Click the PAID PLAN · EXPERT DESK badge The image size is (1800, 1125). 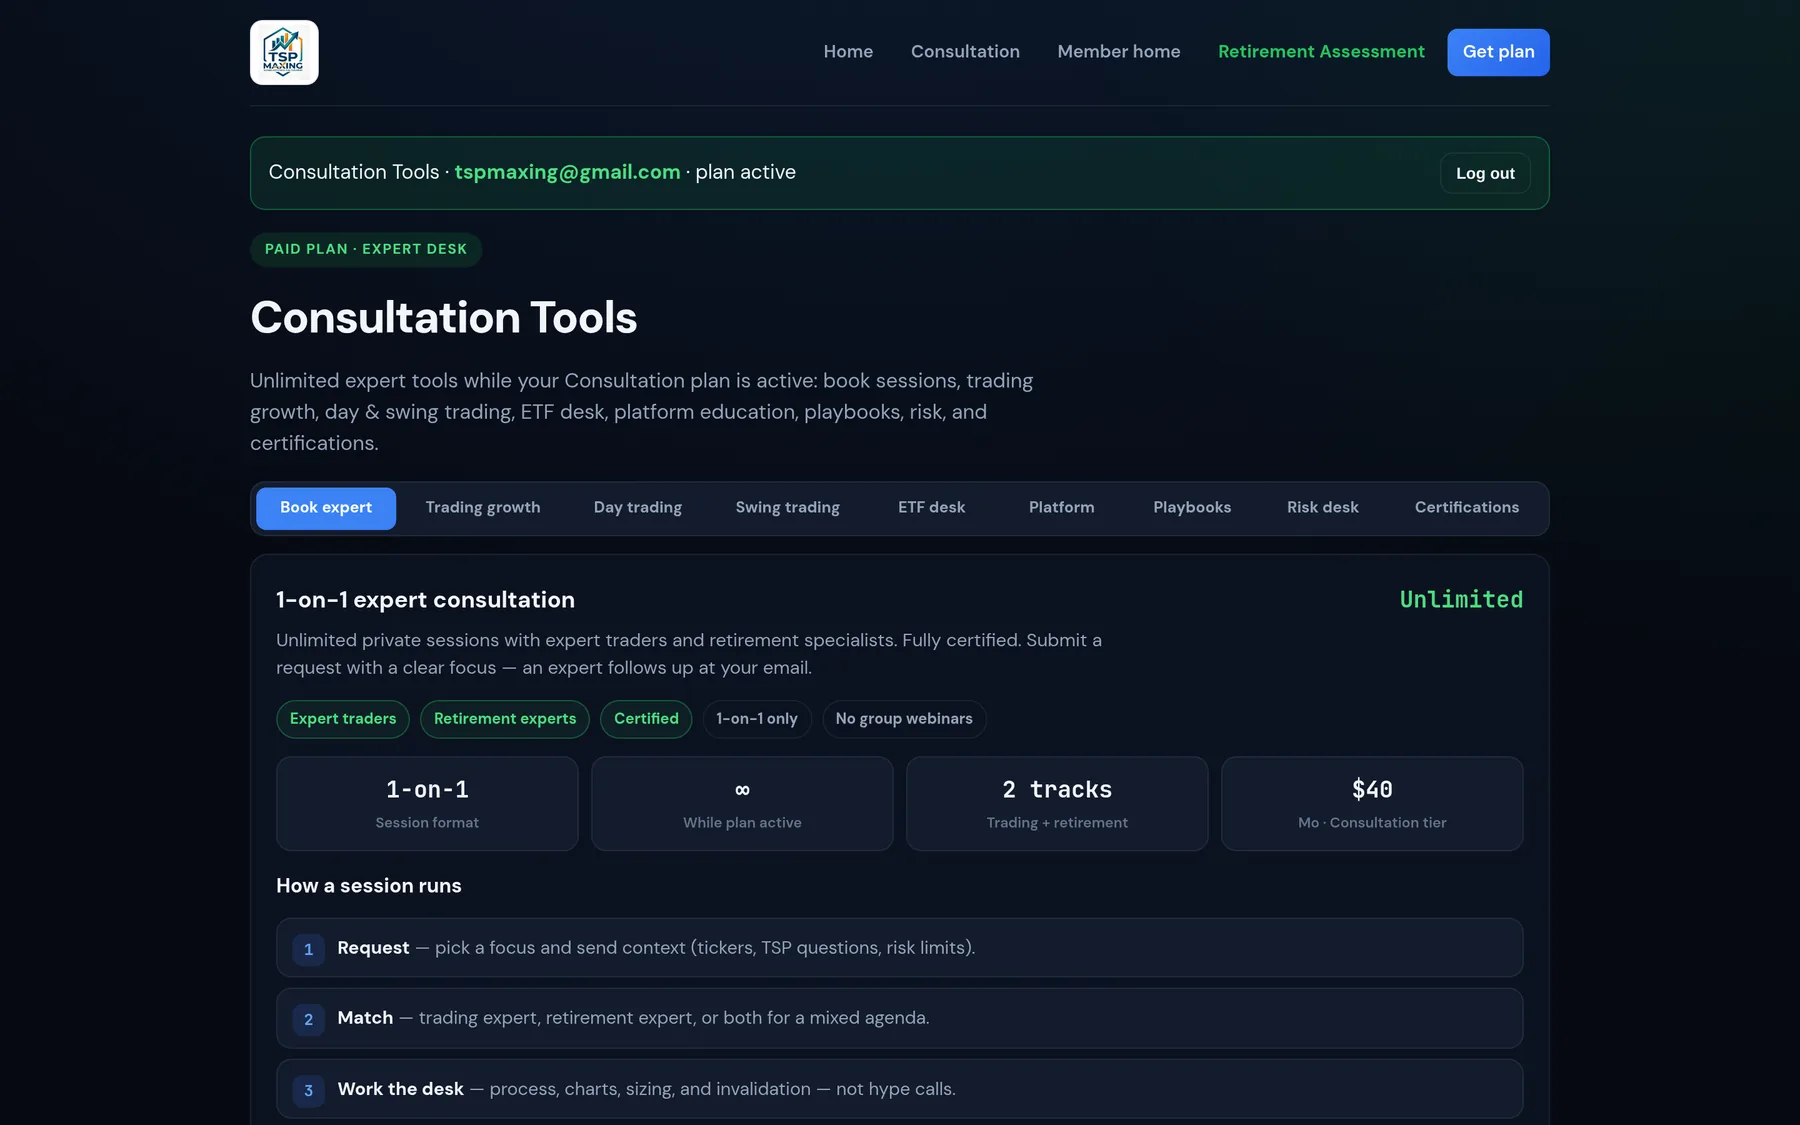[x=366, y=250]
